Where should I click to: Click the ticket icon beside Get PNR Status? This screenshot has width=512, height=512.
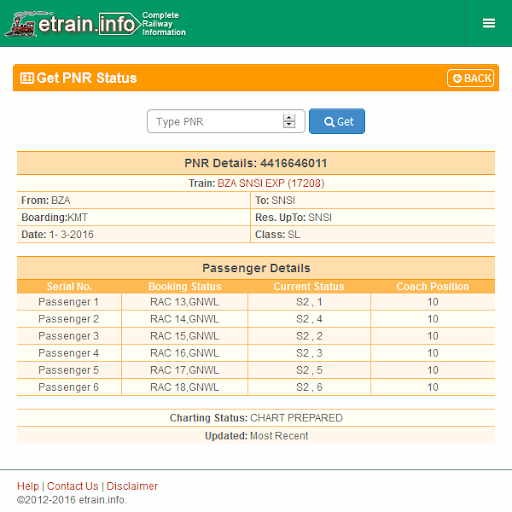click(27, 78)
